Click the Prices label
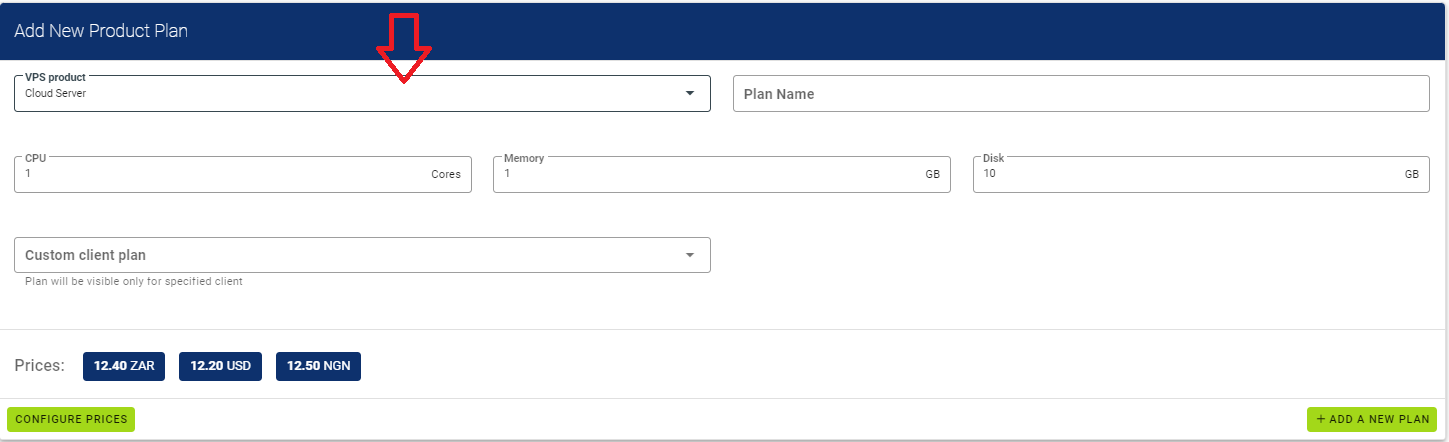This screenshot has width=1449, height=442. 40,366
